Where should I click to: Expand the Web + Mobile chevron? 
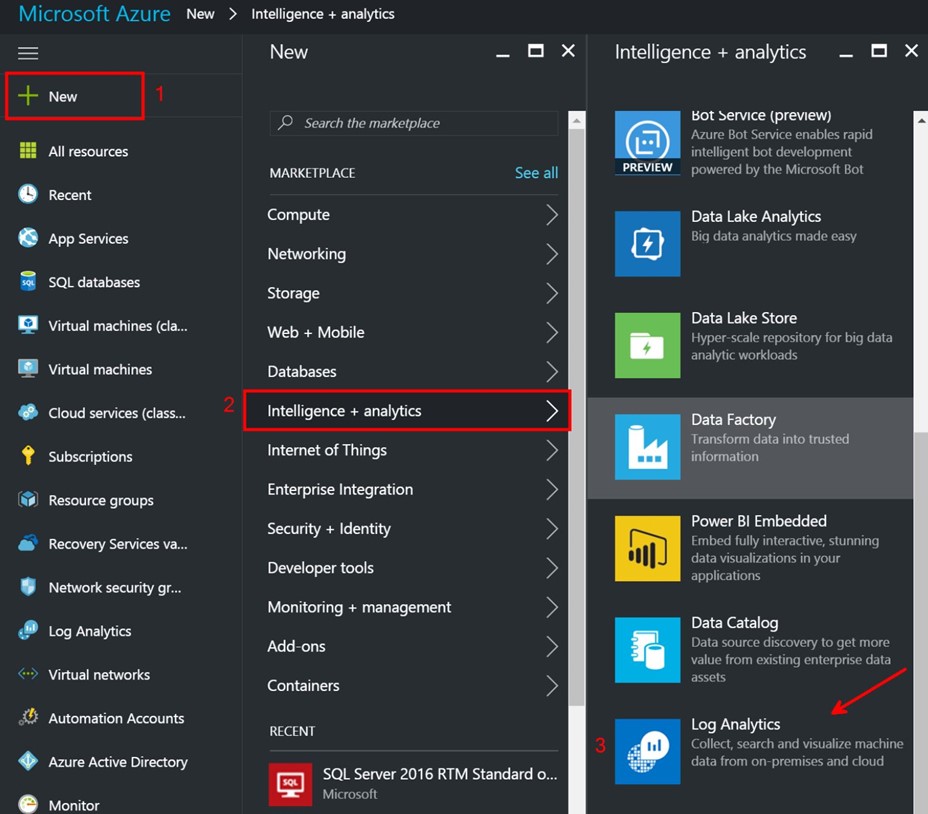pos(552,333)
